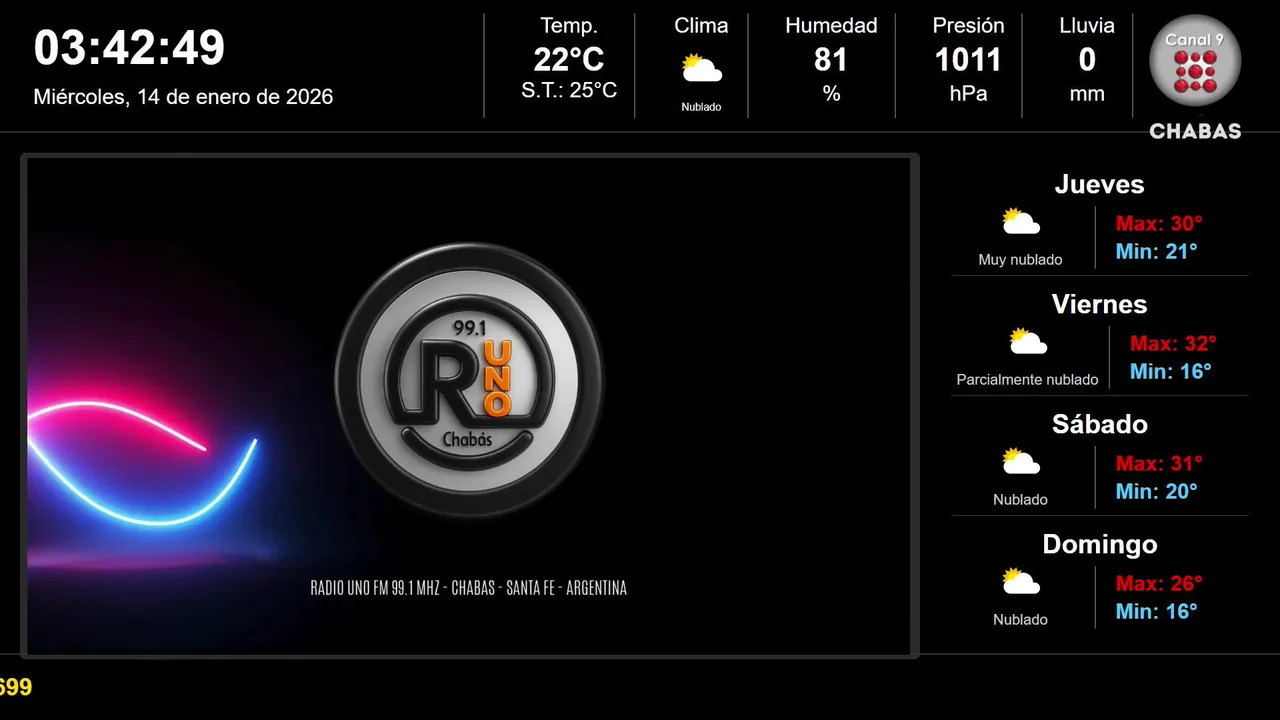Click the Jueves day heading
1280x720 pixels.
[1099, 184]
